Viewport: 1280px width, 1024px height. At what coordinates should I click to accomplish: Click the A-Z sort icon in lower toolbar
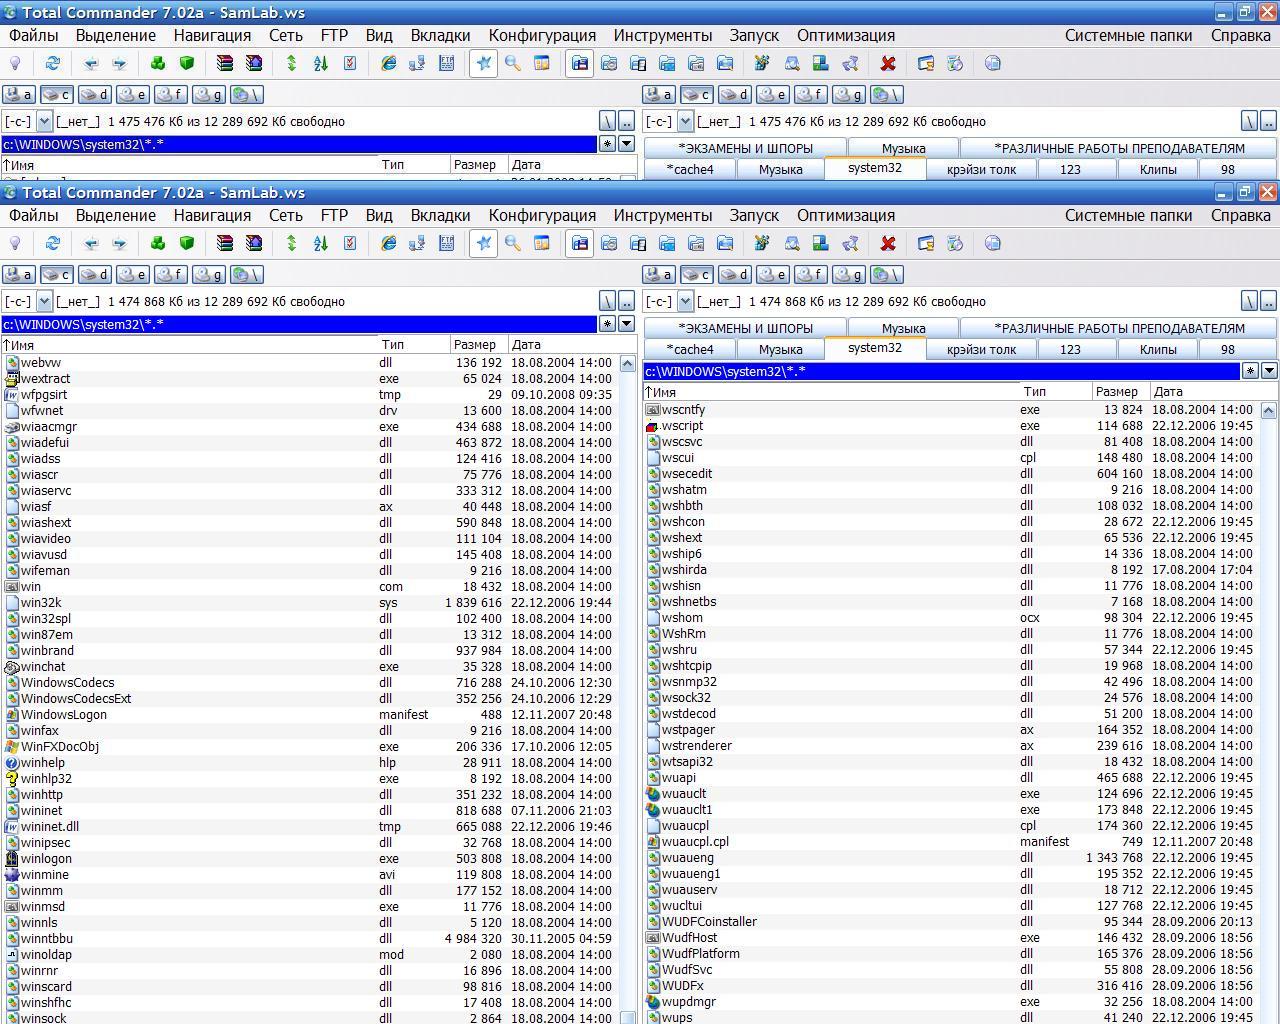[x=320, y=243]
